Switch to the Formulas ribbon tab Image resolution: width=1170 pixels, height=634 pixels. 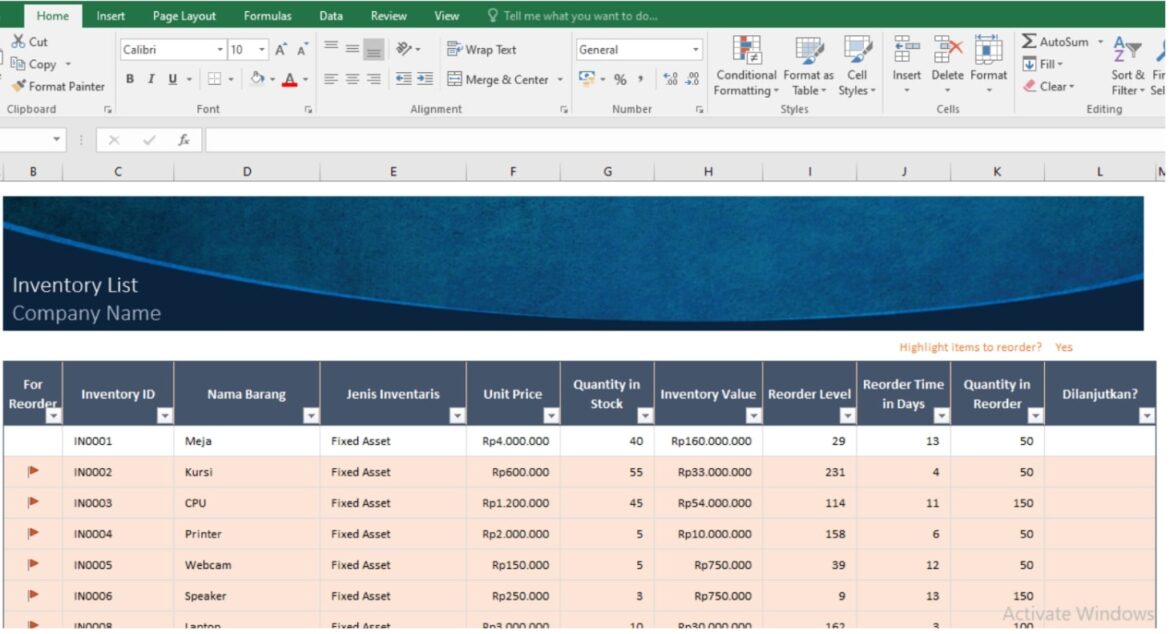[x=267, y=15]
